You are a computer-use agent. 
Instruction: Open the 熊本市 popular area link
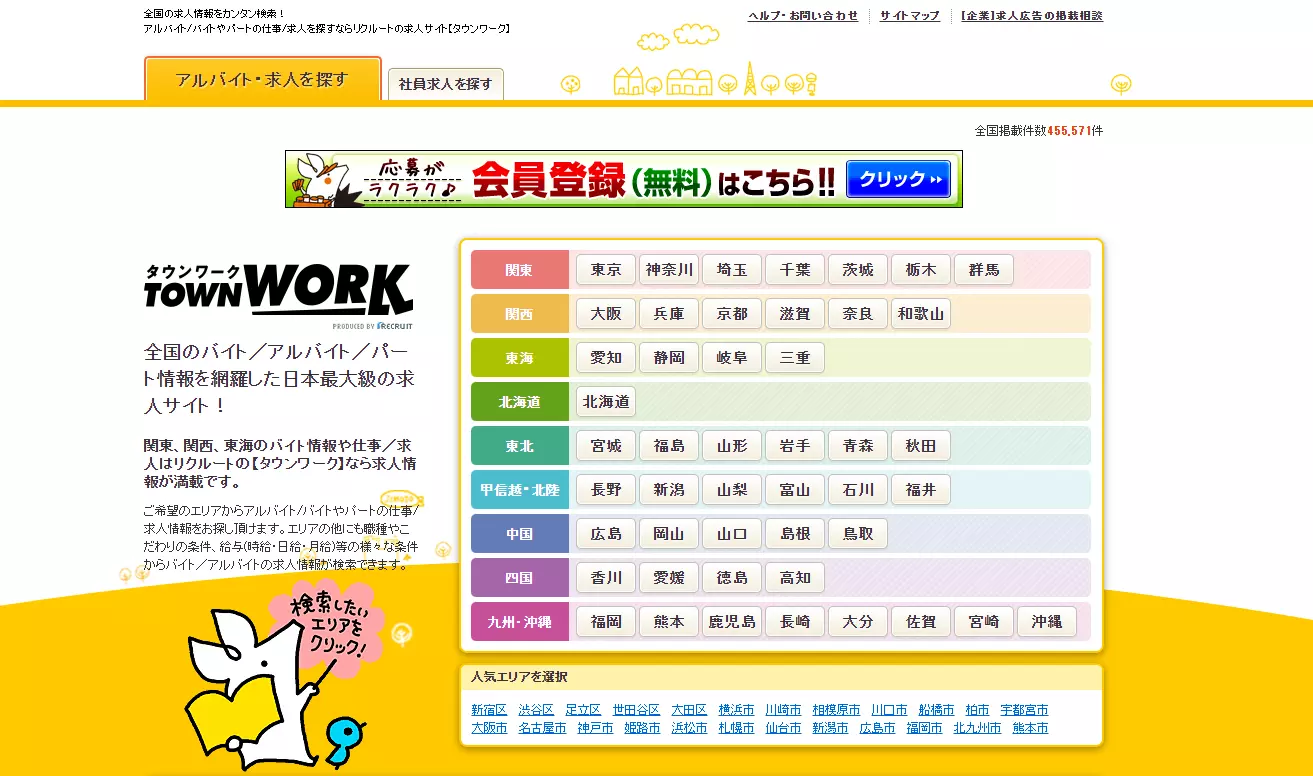pyautogui.click(x=1030, y=728)
